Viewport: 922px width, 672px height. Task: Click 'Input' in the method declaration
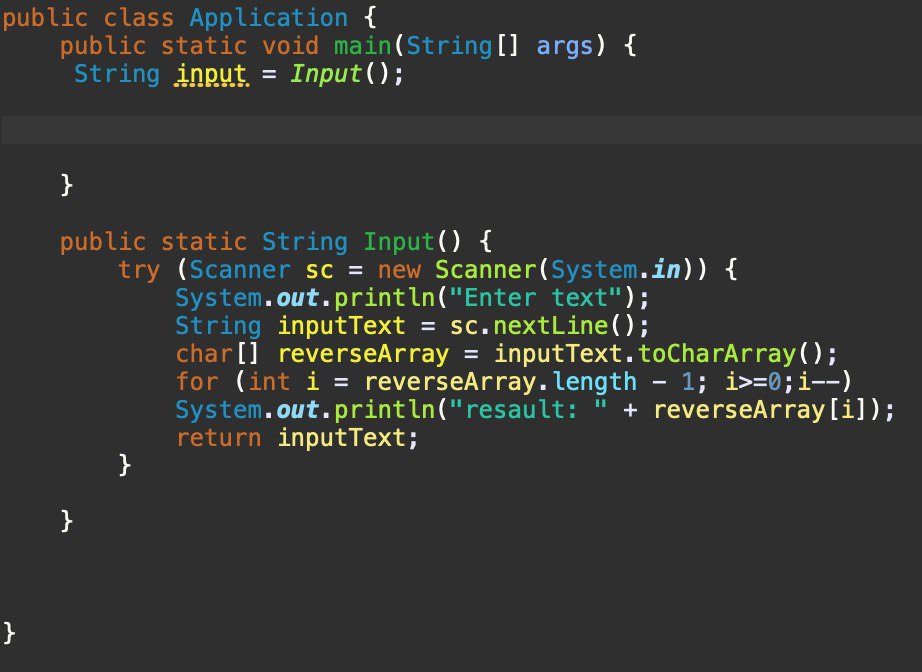(x=399, y=242)
